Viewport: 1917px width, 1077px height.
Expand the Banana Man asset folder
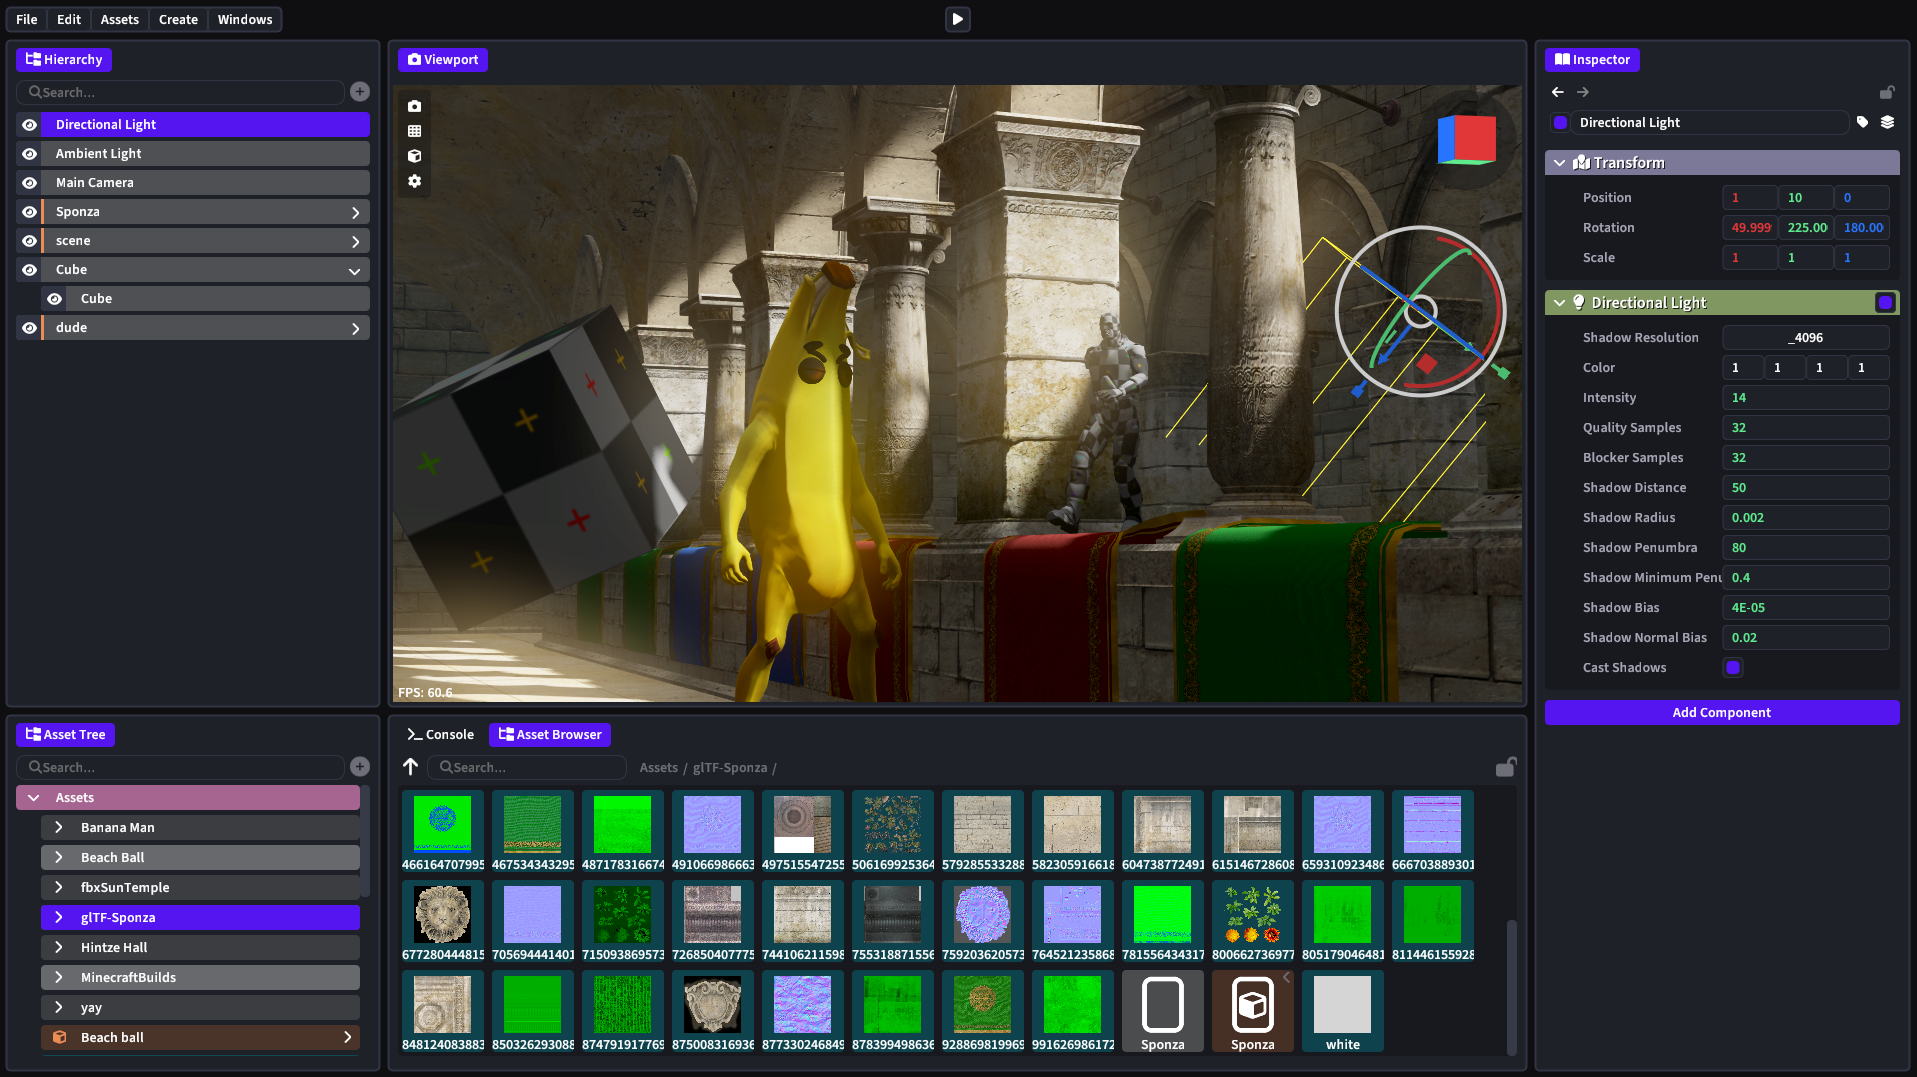[59, 828]
